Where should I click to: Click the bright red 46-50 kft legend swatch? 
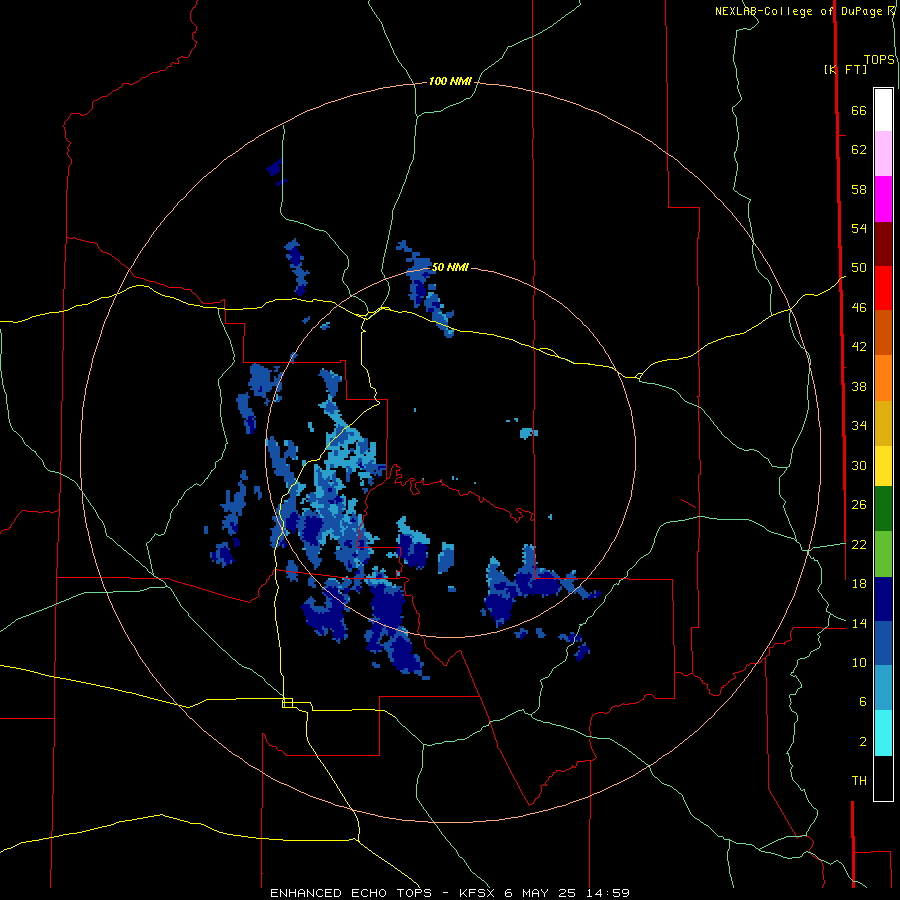pos(883,288)
